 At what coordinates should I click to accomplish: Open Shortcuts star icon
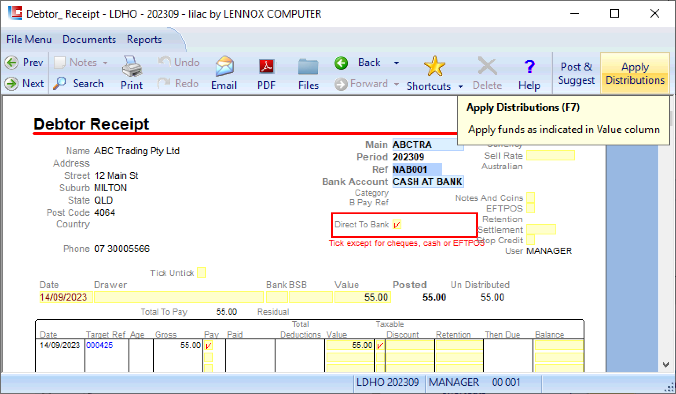pyautogui.click(x=434, y=66)
